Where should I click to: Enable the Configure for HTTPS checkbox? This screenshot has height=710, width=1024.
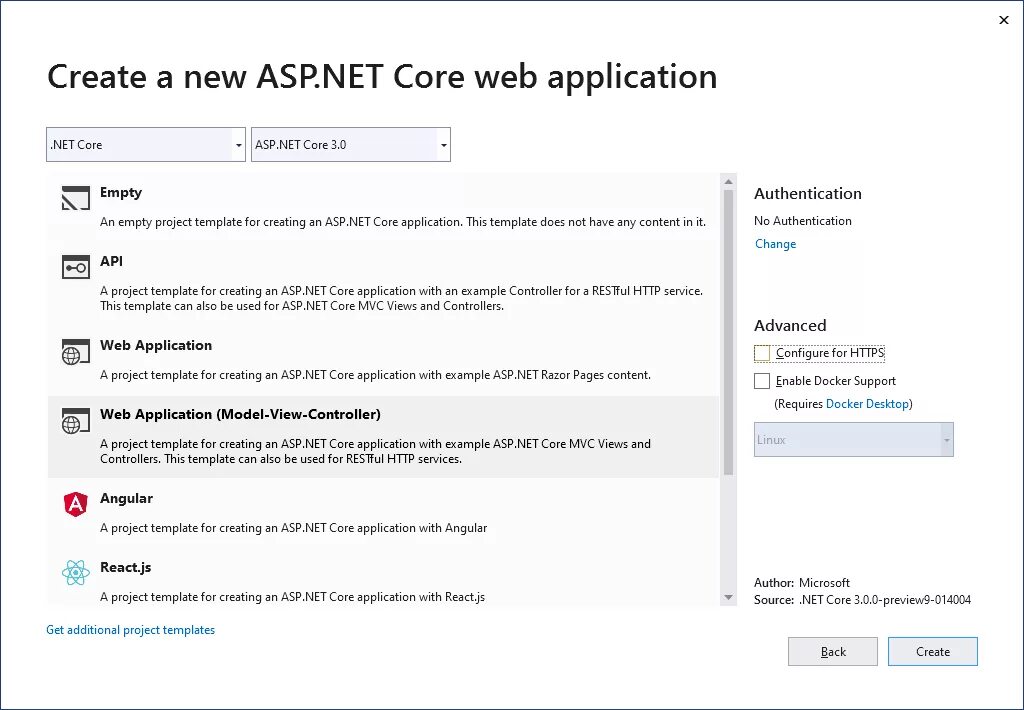coord(763,353)
